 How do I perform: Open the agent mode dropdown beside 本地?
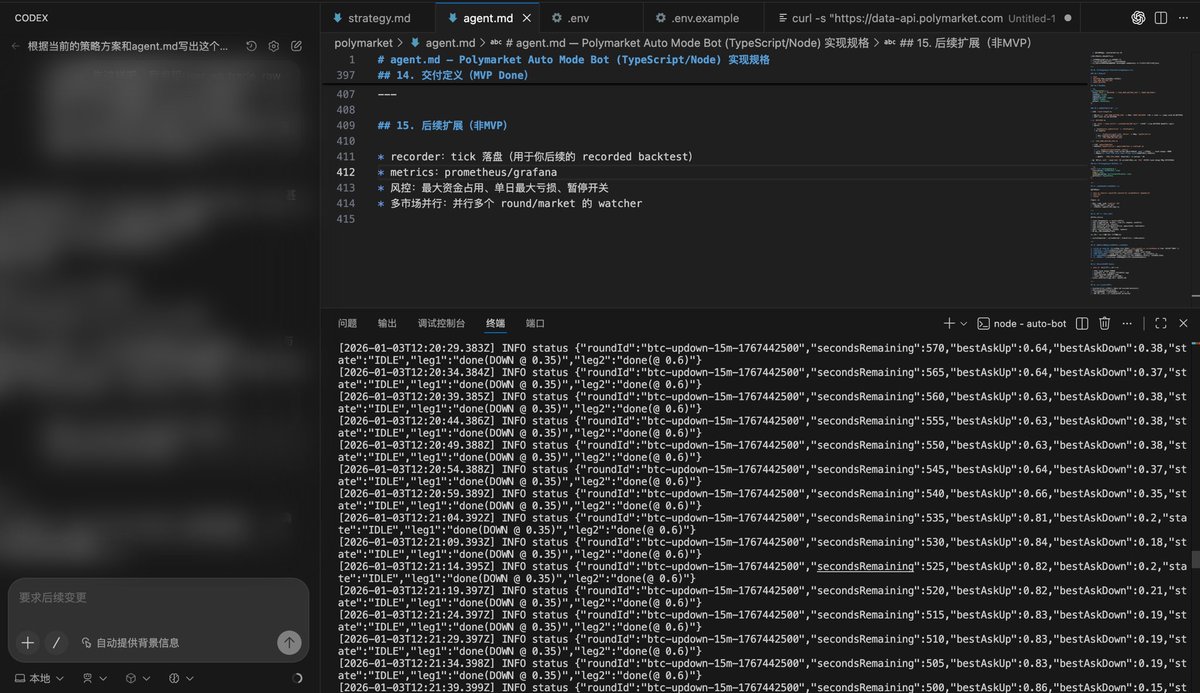coord(93,678)
